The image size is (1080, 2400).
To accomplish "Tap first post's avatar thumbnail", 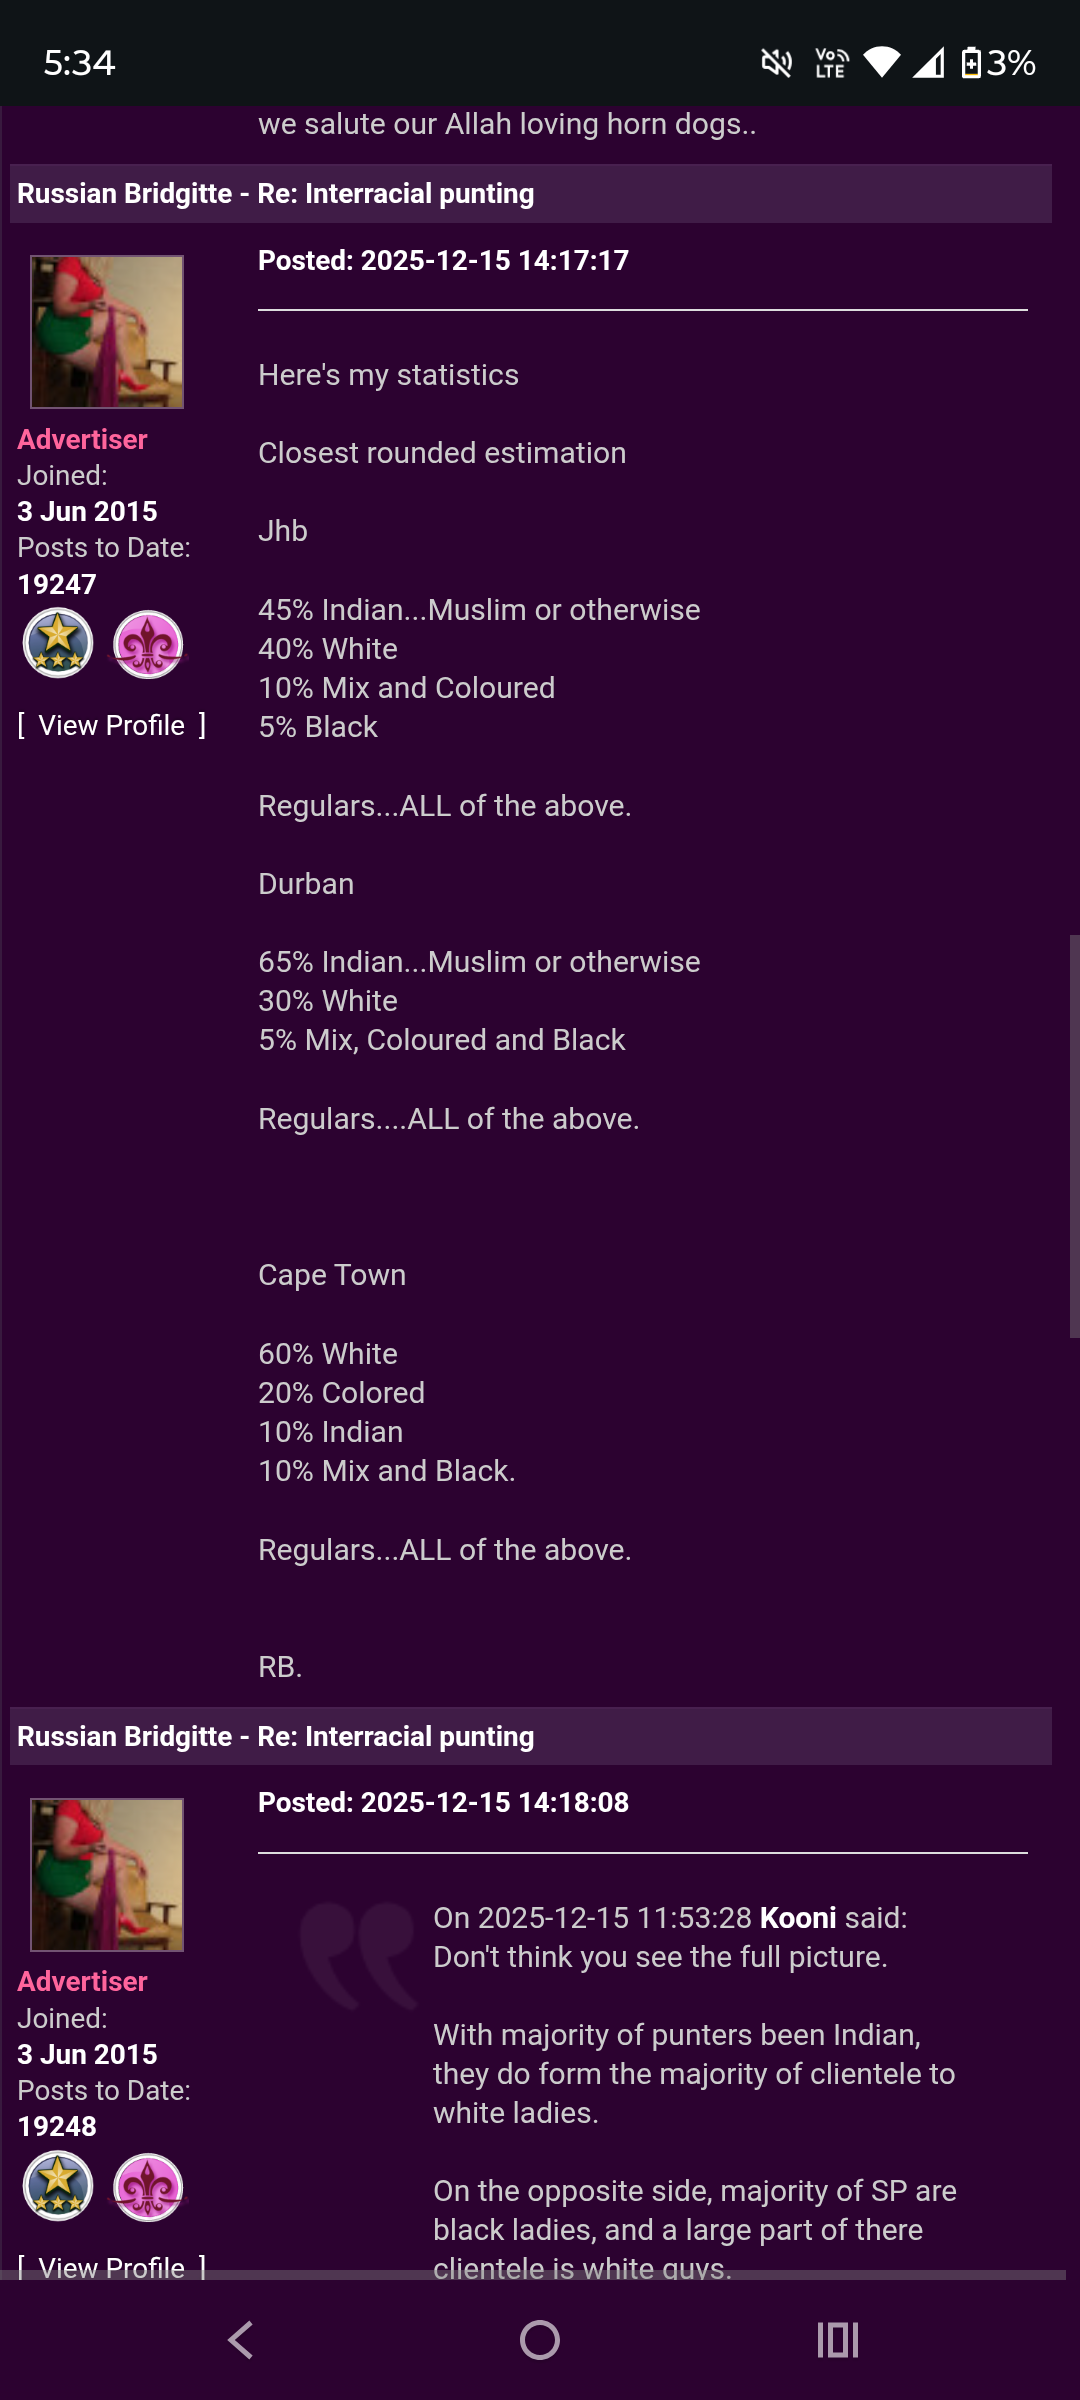I will 107,332.
